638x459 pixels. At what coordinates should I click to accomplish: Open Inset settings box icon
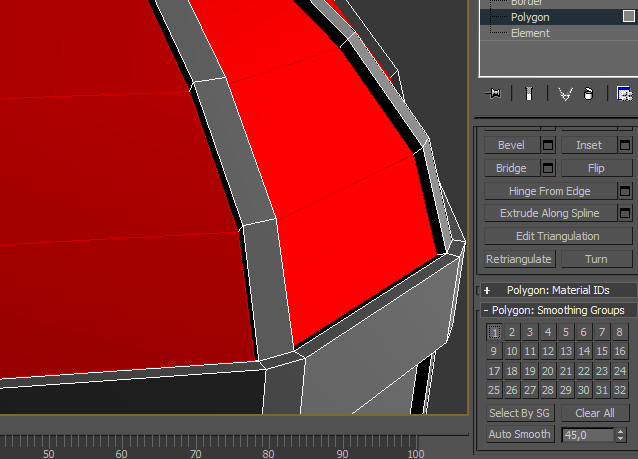click(626, 146)
